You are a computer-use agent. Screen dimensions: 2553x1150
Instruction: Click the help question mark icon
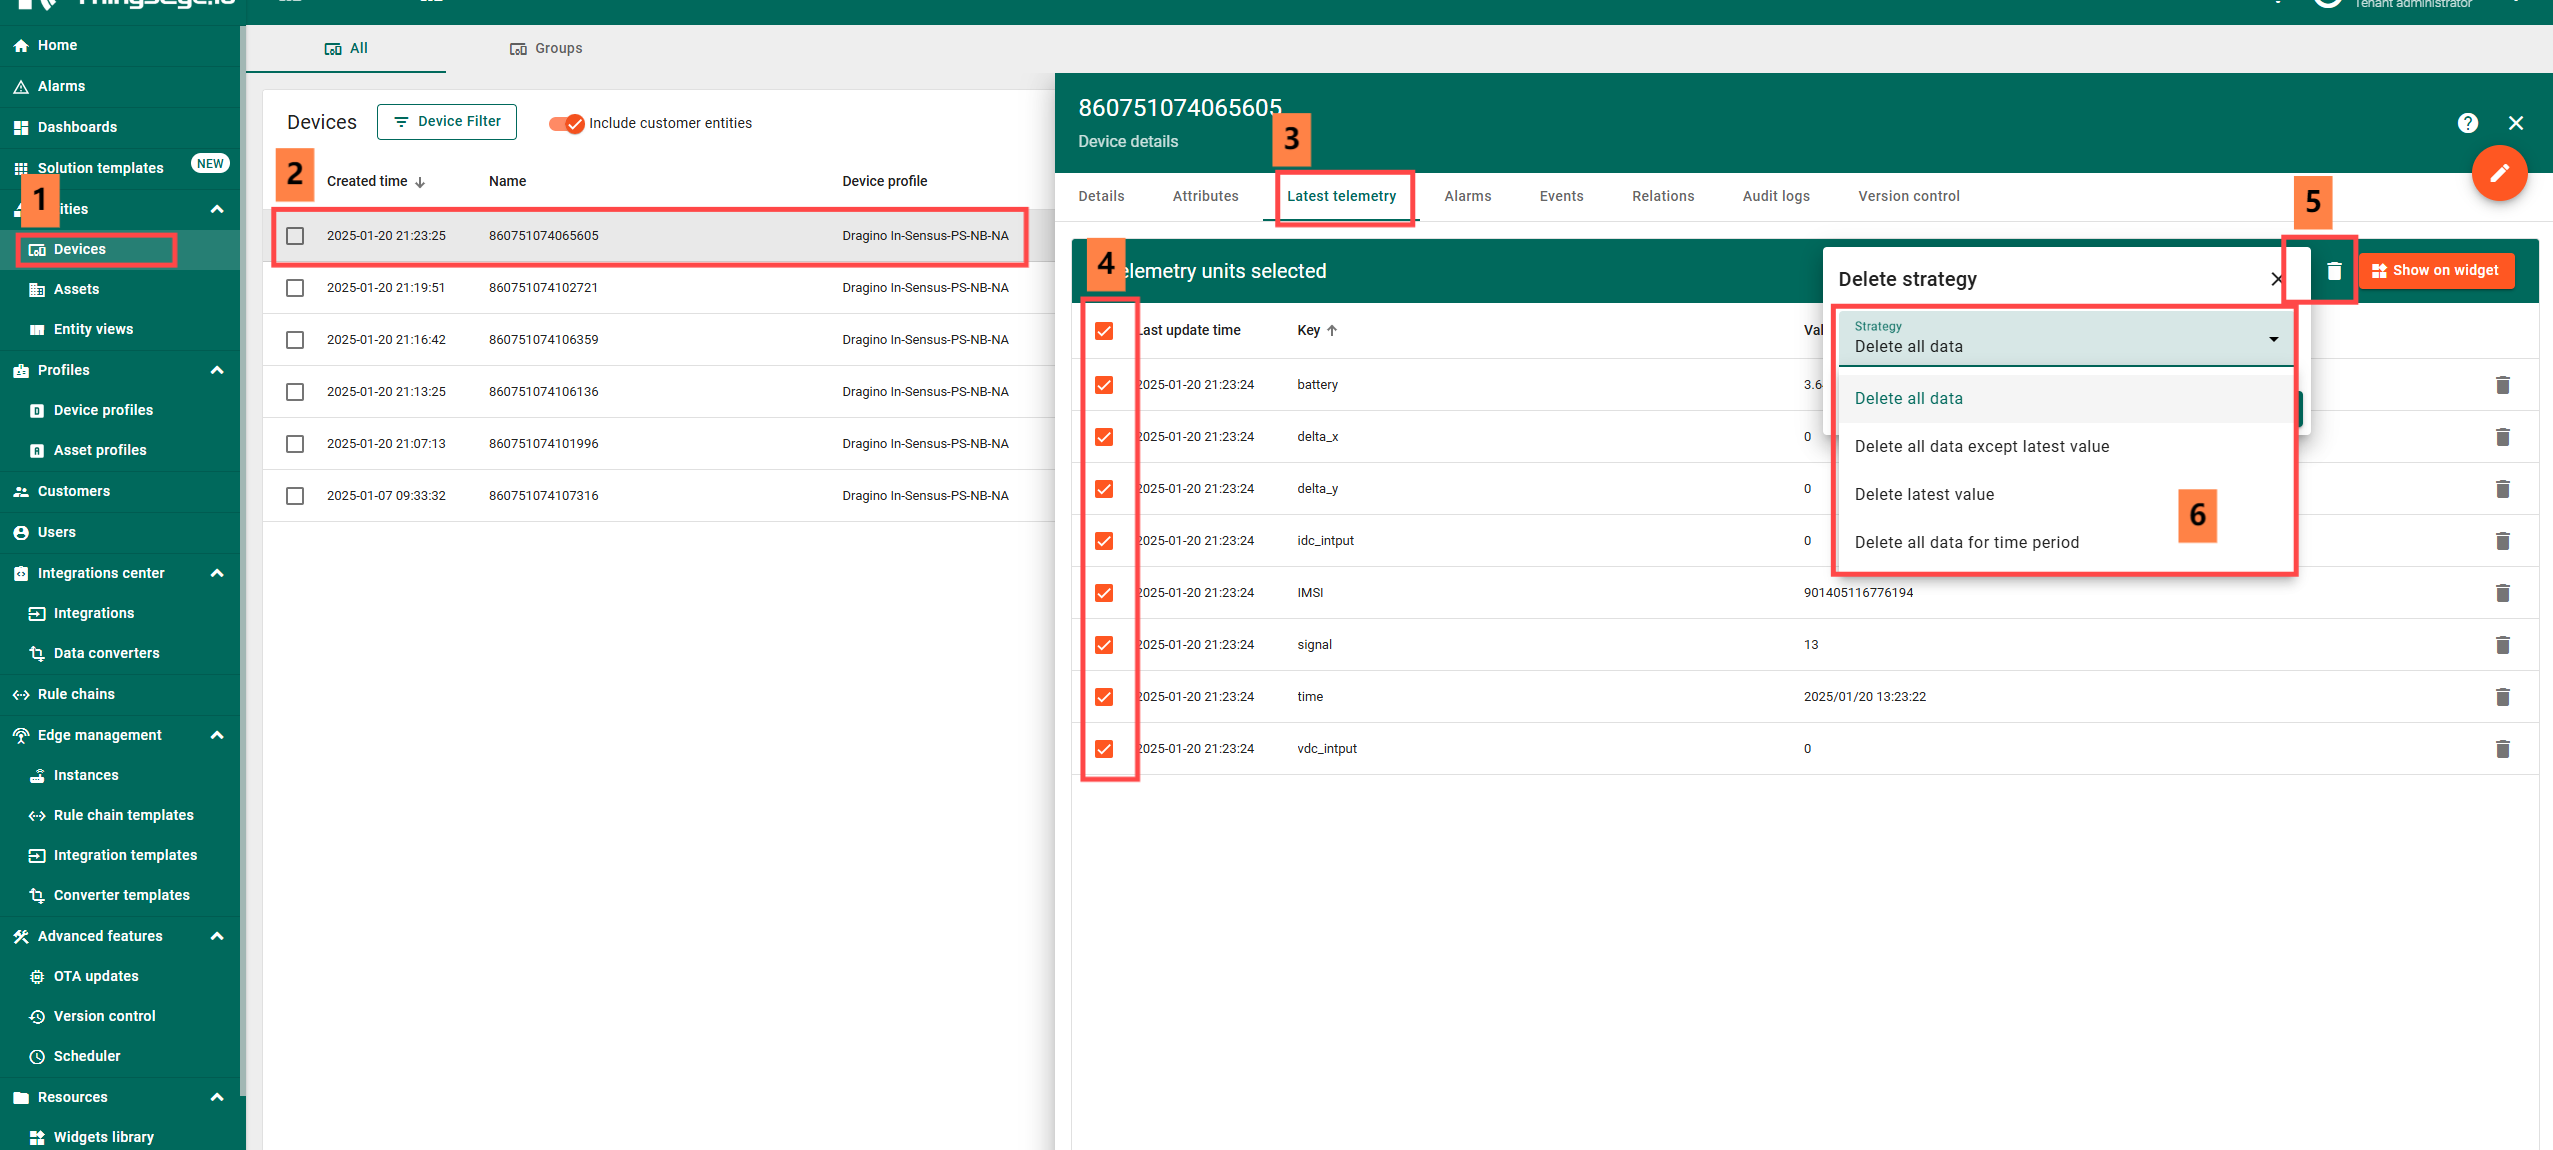pos(2467,123)
